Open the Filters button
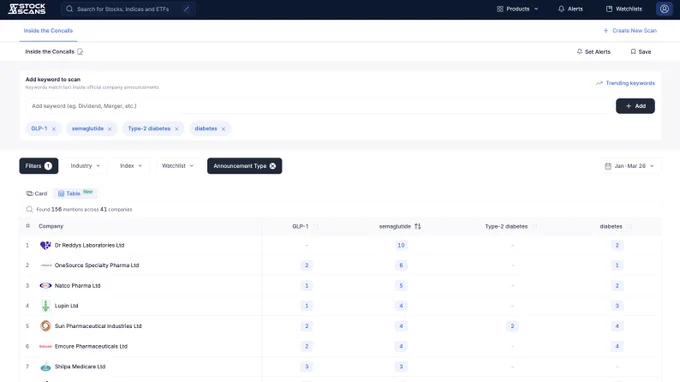Viewport: 680px width, 382px height. tap(39, 166)
